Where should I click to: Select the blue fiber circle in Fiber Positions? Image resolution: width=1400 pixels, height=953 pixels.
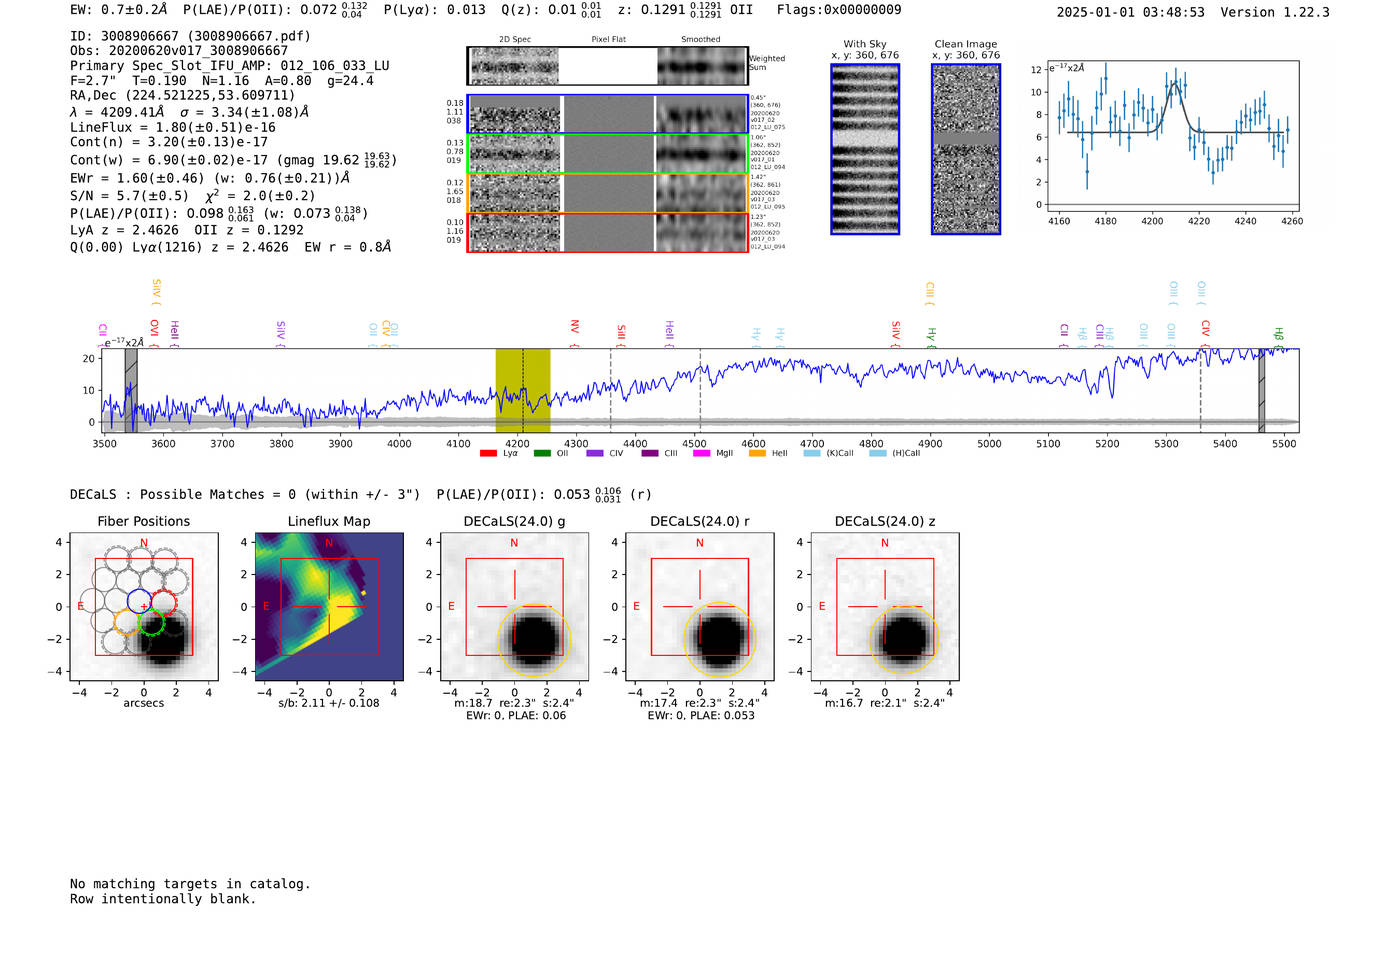pyautogui.click(x=139, y=602)
